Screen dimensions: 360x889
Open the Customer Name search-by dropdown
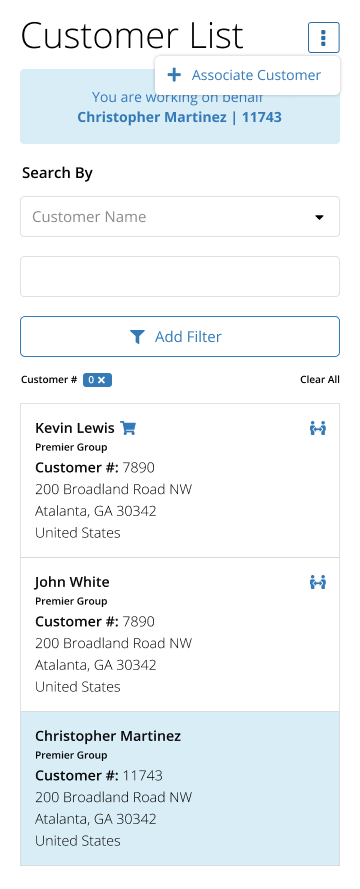coord(180,217)
